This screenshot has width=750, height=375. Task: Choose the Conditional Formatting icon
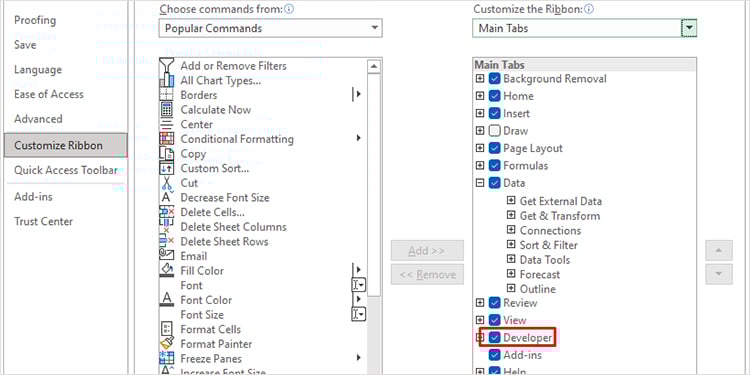pos(166,139)
